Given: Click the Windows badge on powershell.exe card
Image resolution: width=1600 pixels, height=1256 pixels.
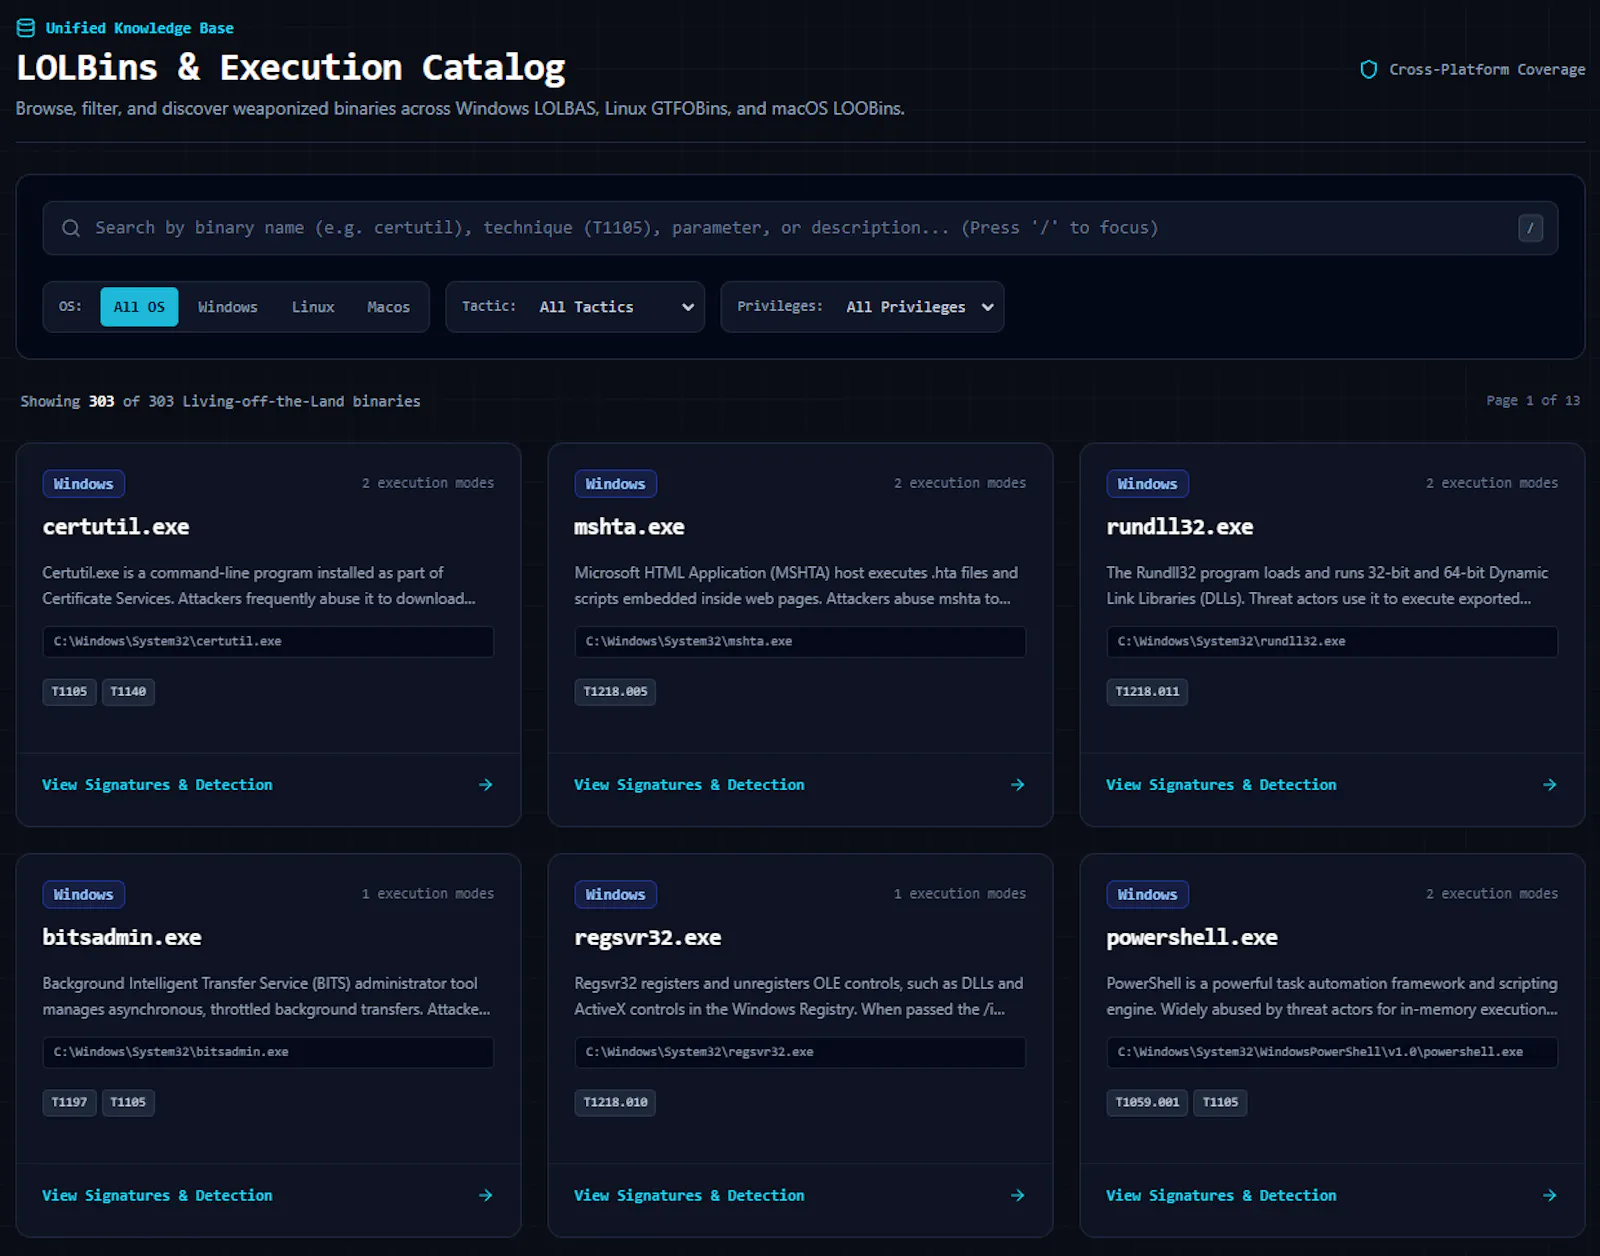Looking at the screenshot, I should click(x=1147, y=895).
